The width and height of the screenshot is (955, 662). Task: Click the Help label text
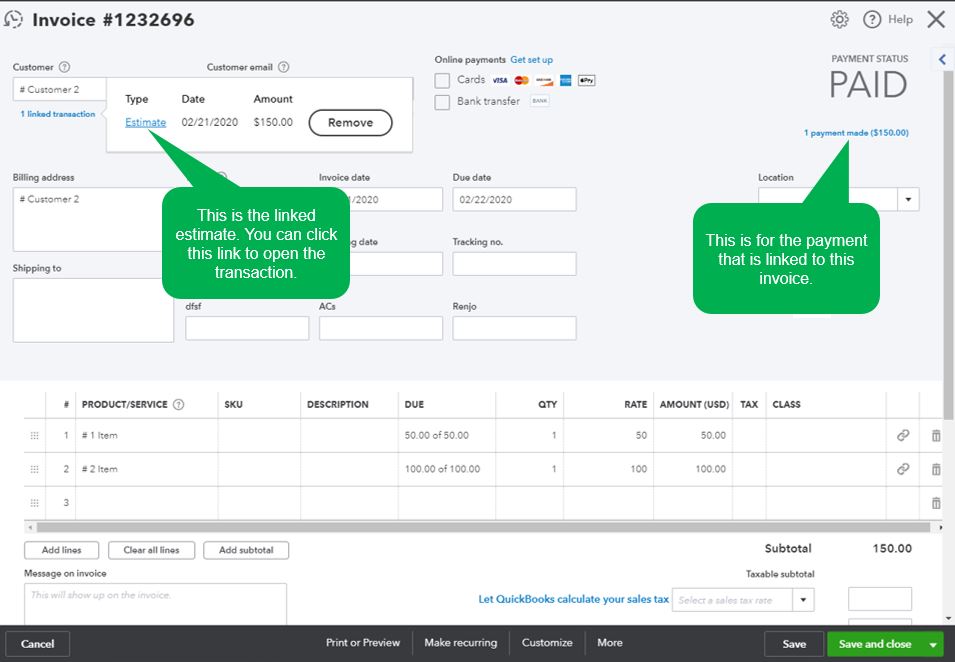click(900, 19)
